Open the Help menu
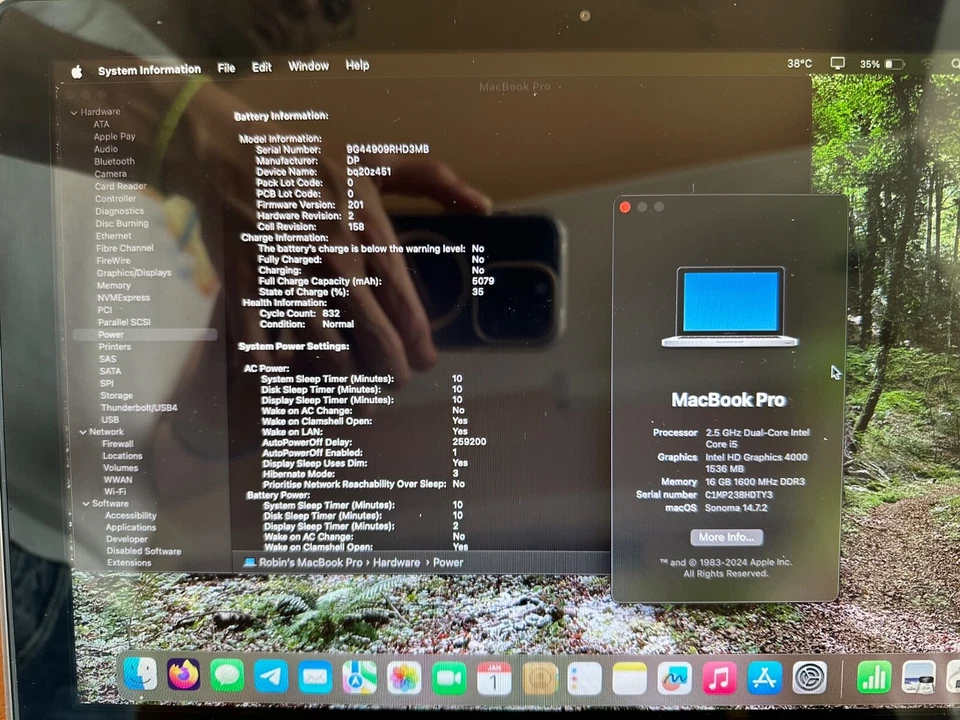The width and height of the screenshot is (960, 720). (x=357, y=65)
